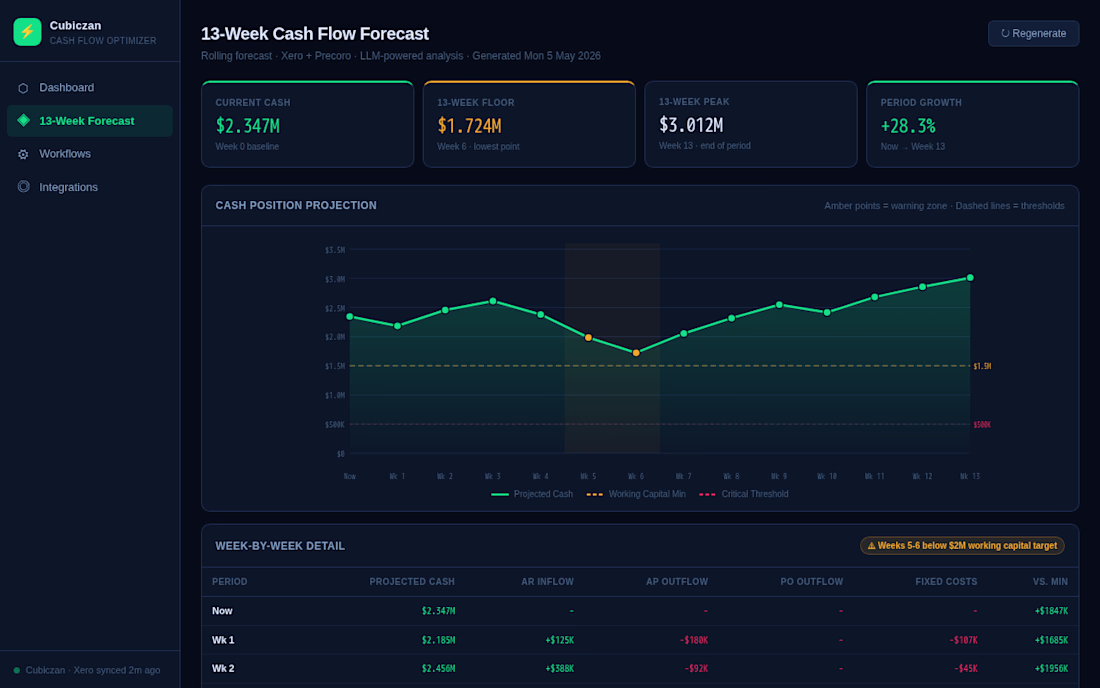
Task: Click the Dashboard hexagon icon in sidebar
Action: [23, 88]
